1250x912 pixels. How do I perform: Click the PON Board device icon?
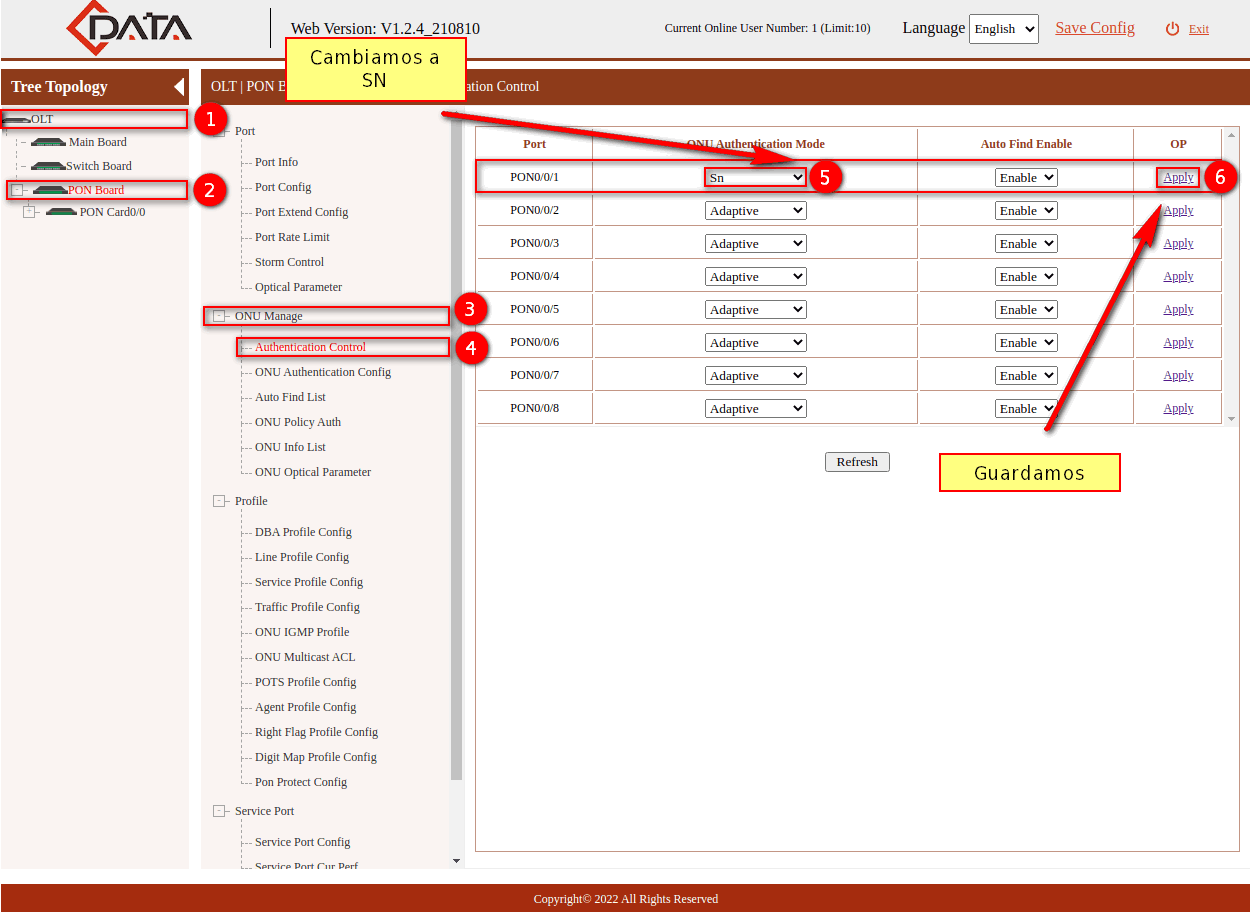pyautogui.click(x=49, y=190)
